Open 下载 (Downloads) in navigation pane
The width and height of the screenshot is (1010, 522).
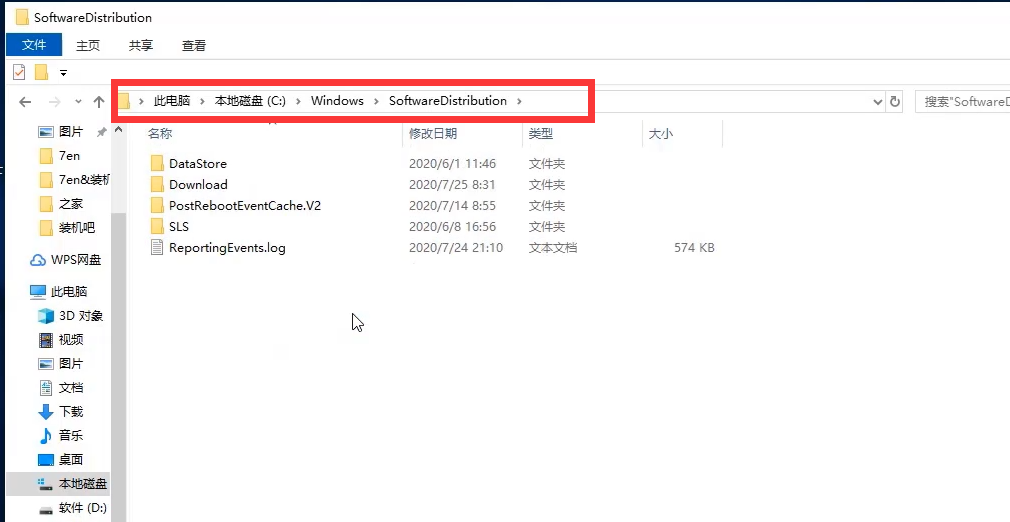(x=70, y=412)
